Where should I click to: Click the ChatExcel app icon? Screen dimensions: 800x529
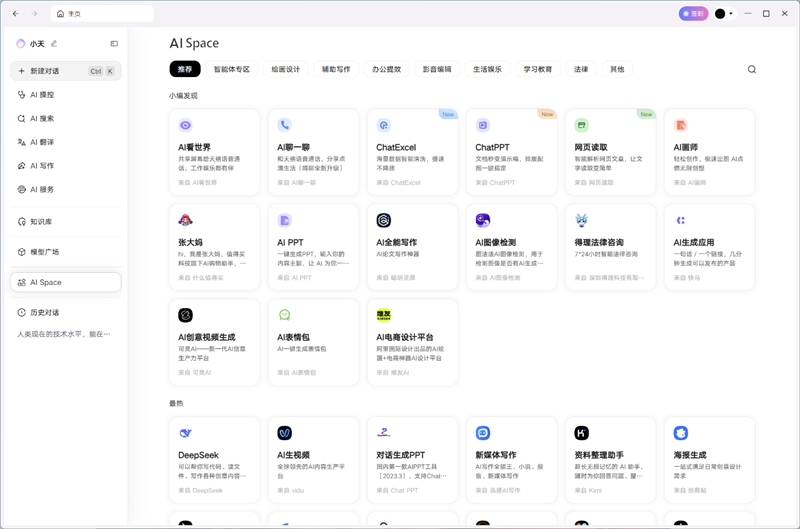[383, 126]
